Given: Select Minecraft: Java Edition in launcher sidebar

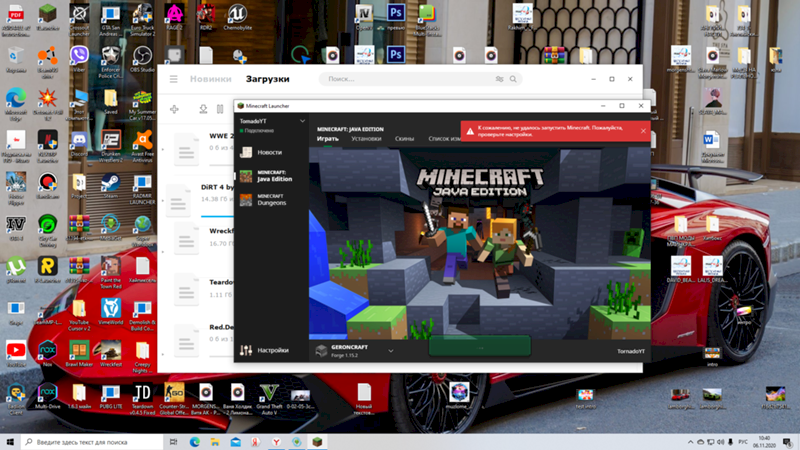Looking at the screenshot, I should (x=270, y=176).
